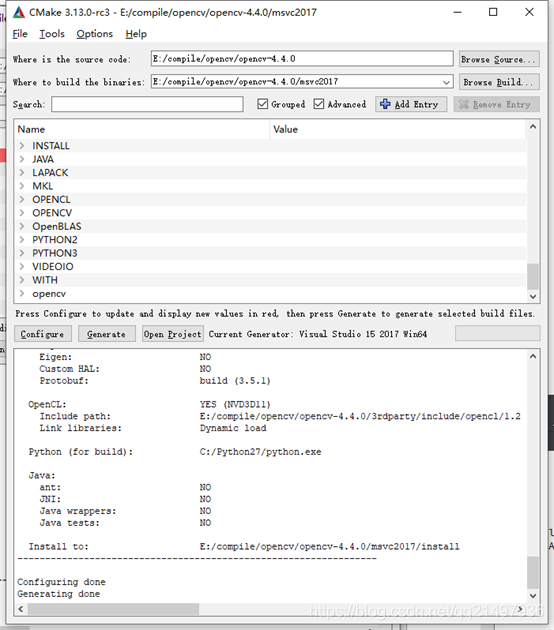554x630 pixels.
Task: Click the output log vertical scrollbar thumb
Action: [x=533, y=573]
